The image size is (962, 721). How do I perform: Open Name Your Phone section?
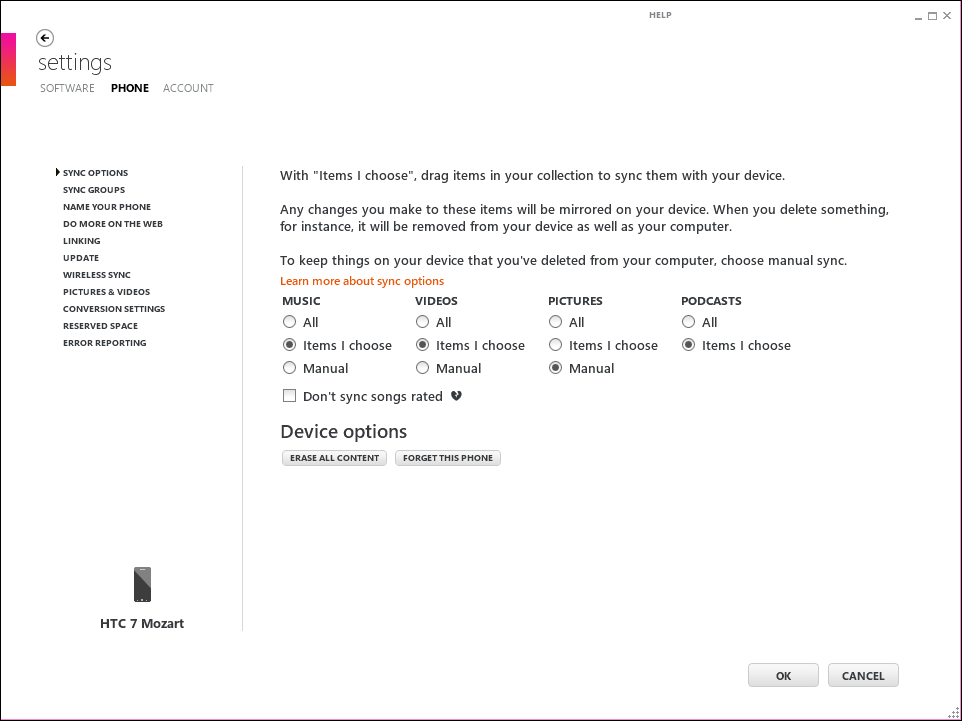click(107, 207)
